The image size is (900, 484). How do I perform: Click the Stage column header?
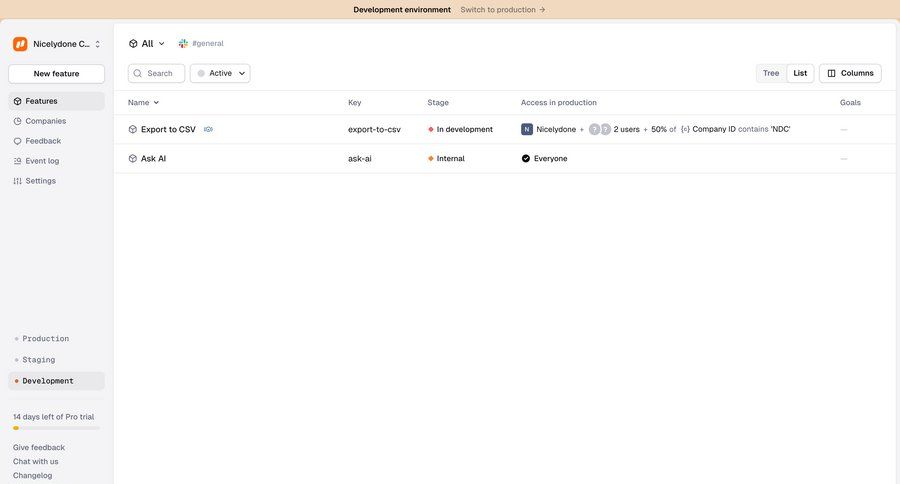(x=438, y=103)
